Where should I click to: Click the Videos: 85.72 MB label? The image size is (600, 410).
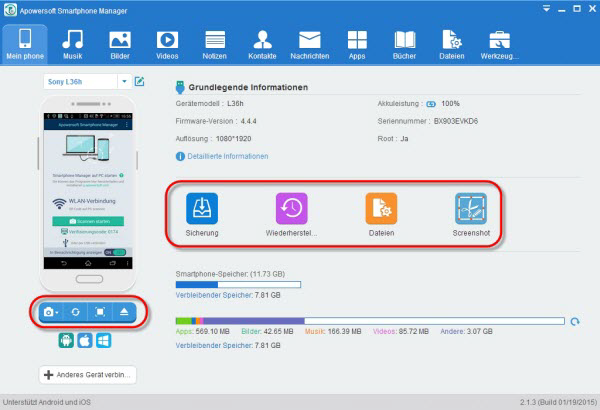point(401,332)
